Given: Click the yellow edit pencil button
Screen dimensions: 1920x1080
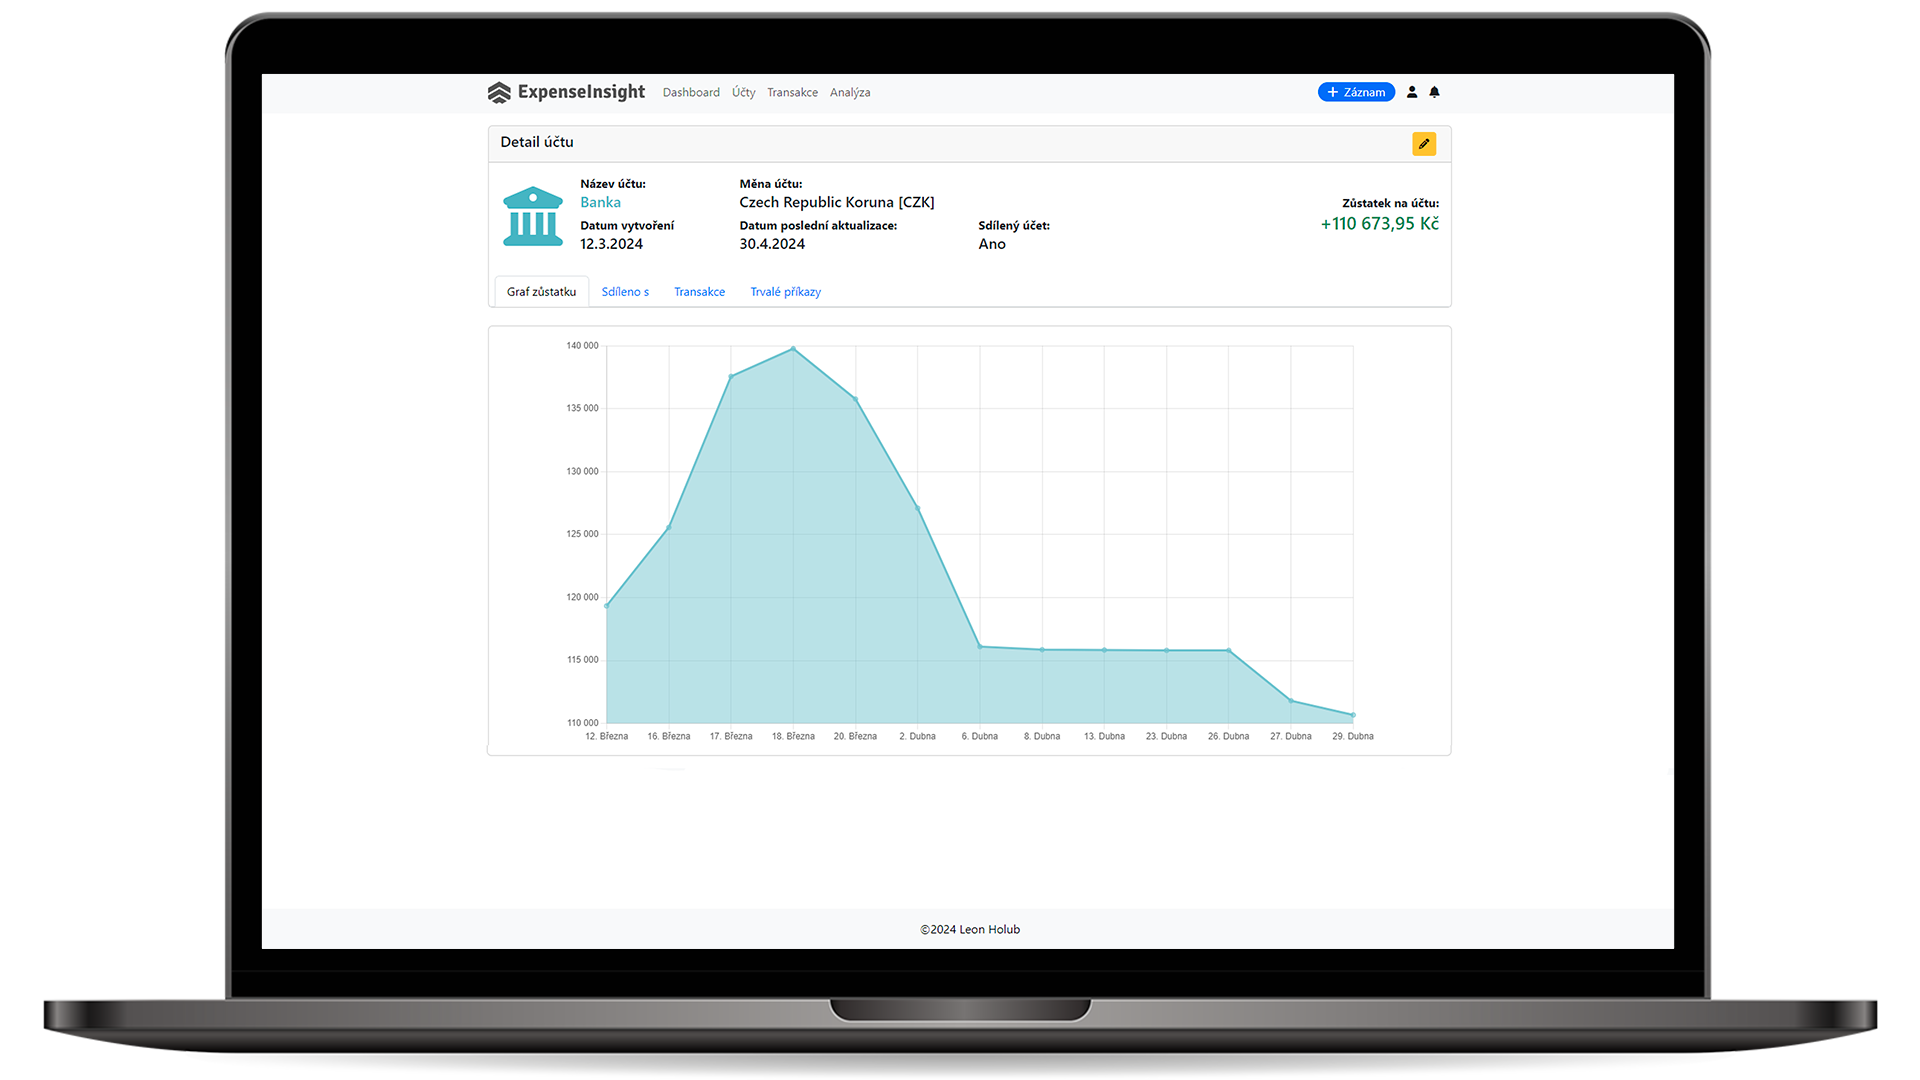Looking at the screenshot, I should pos(1424,144).
